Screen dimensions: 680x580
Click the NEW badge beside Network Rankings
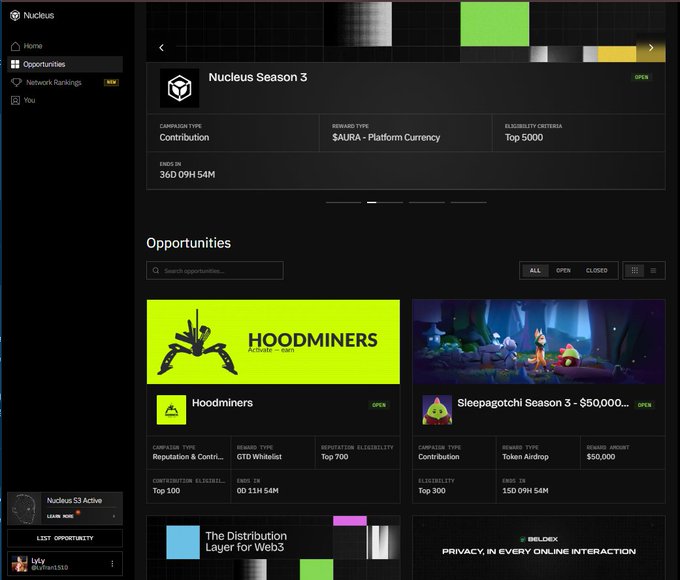click(111, 82)
